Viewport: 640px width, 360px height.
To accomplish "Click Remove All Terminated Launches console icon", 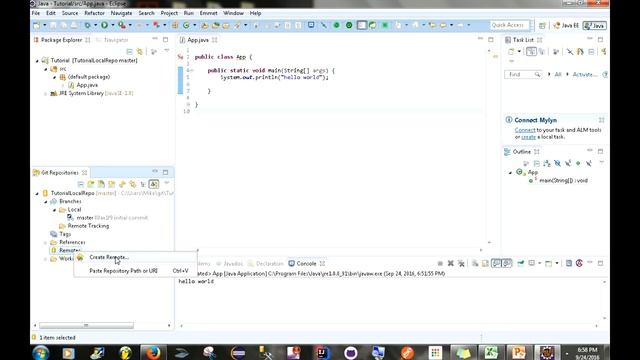I will tap(461, 264).
